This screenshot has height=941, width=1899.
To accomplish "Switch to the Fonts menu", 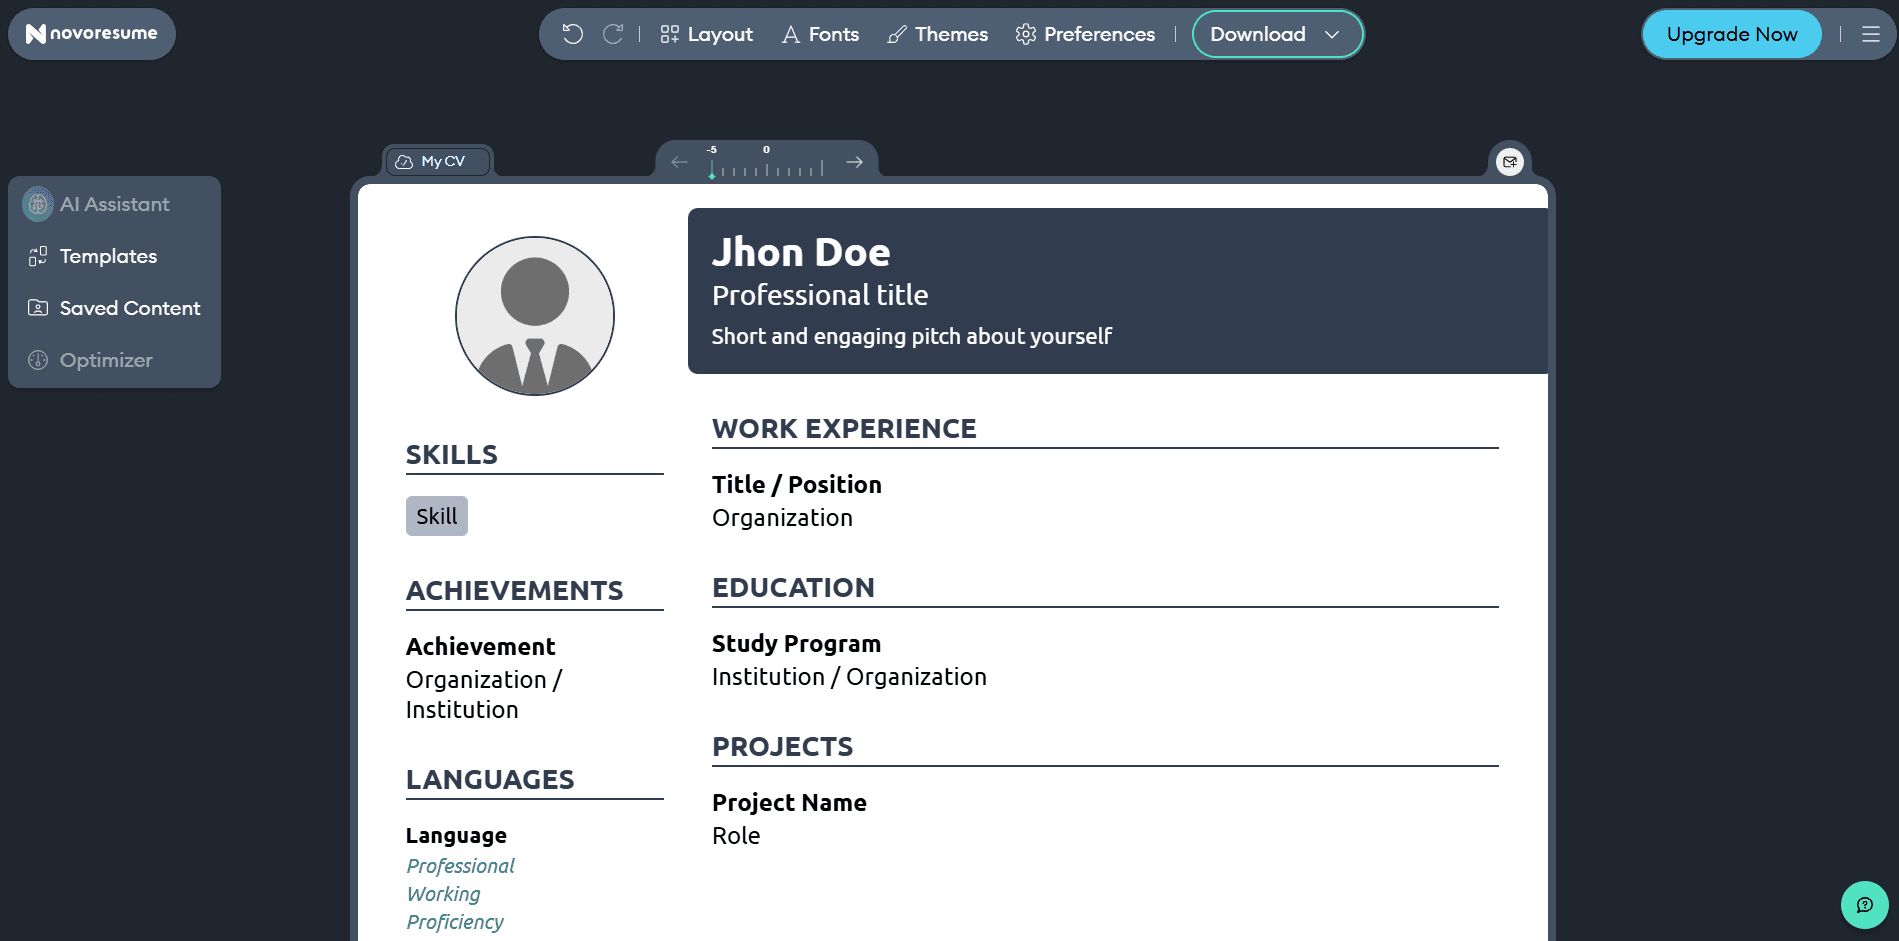I will coord(820,33).
